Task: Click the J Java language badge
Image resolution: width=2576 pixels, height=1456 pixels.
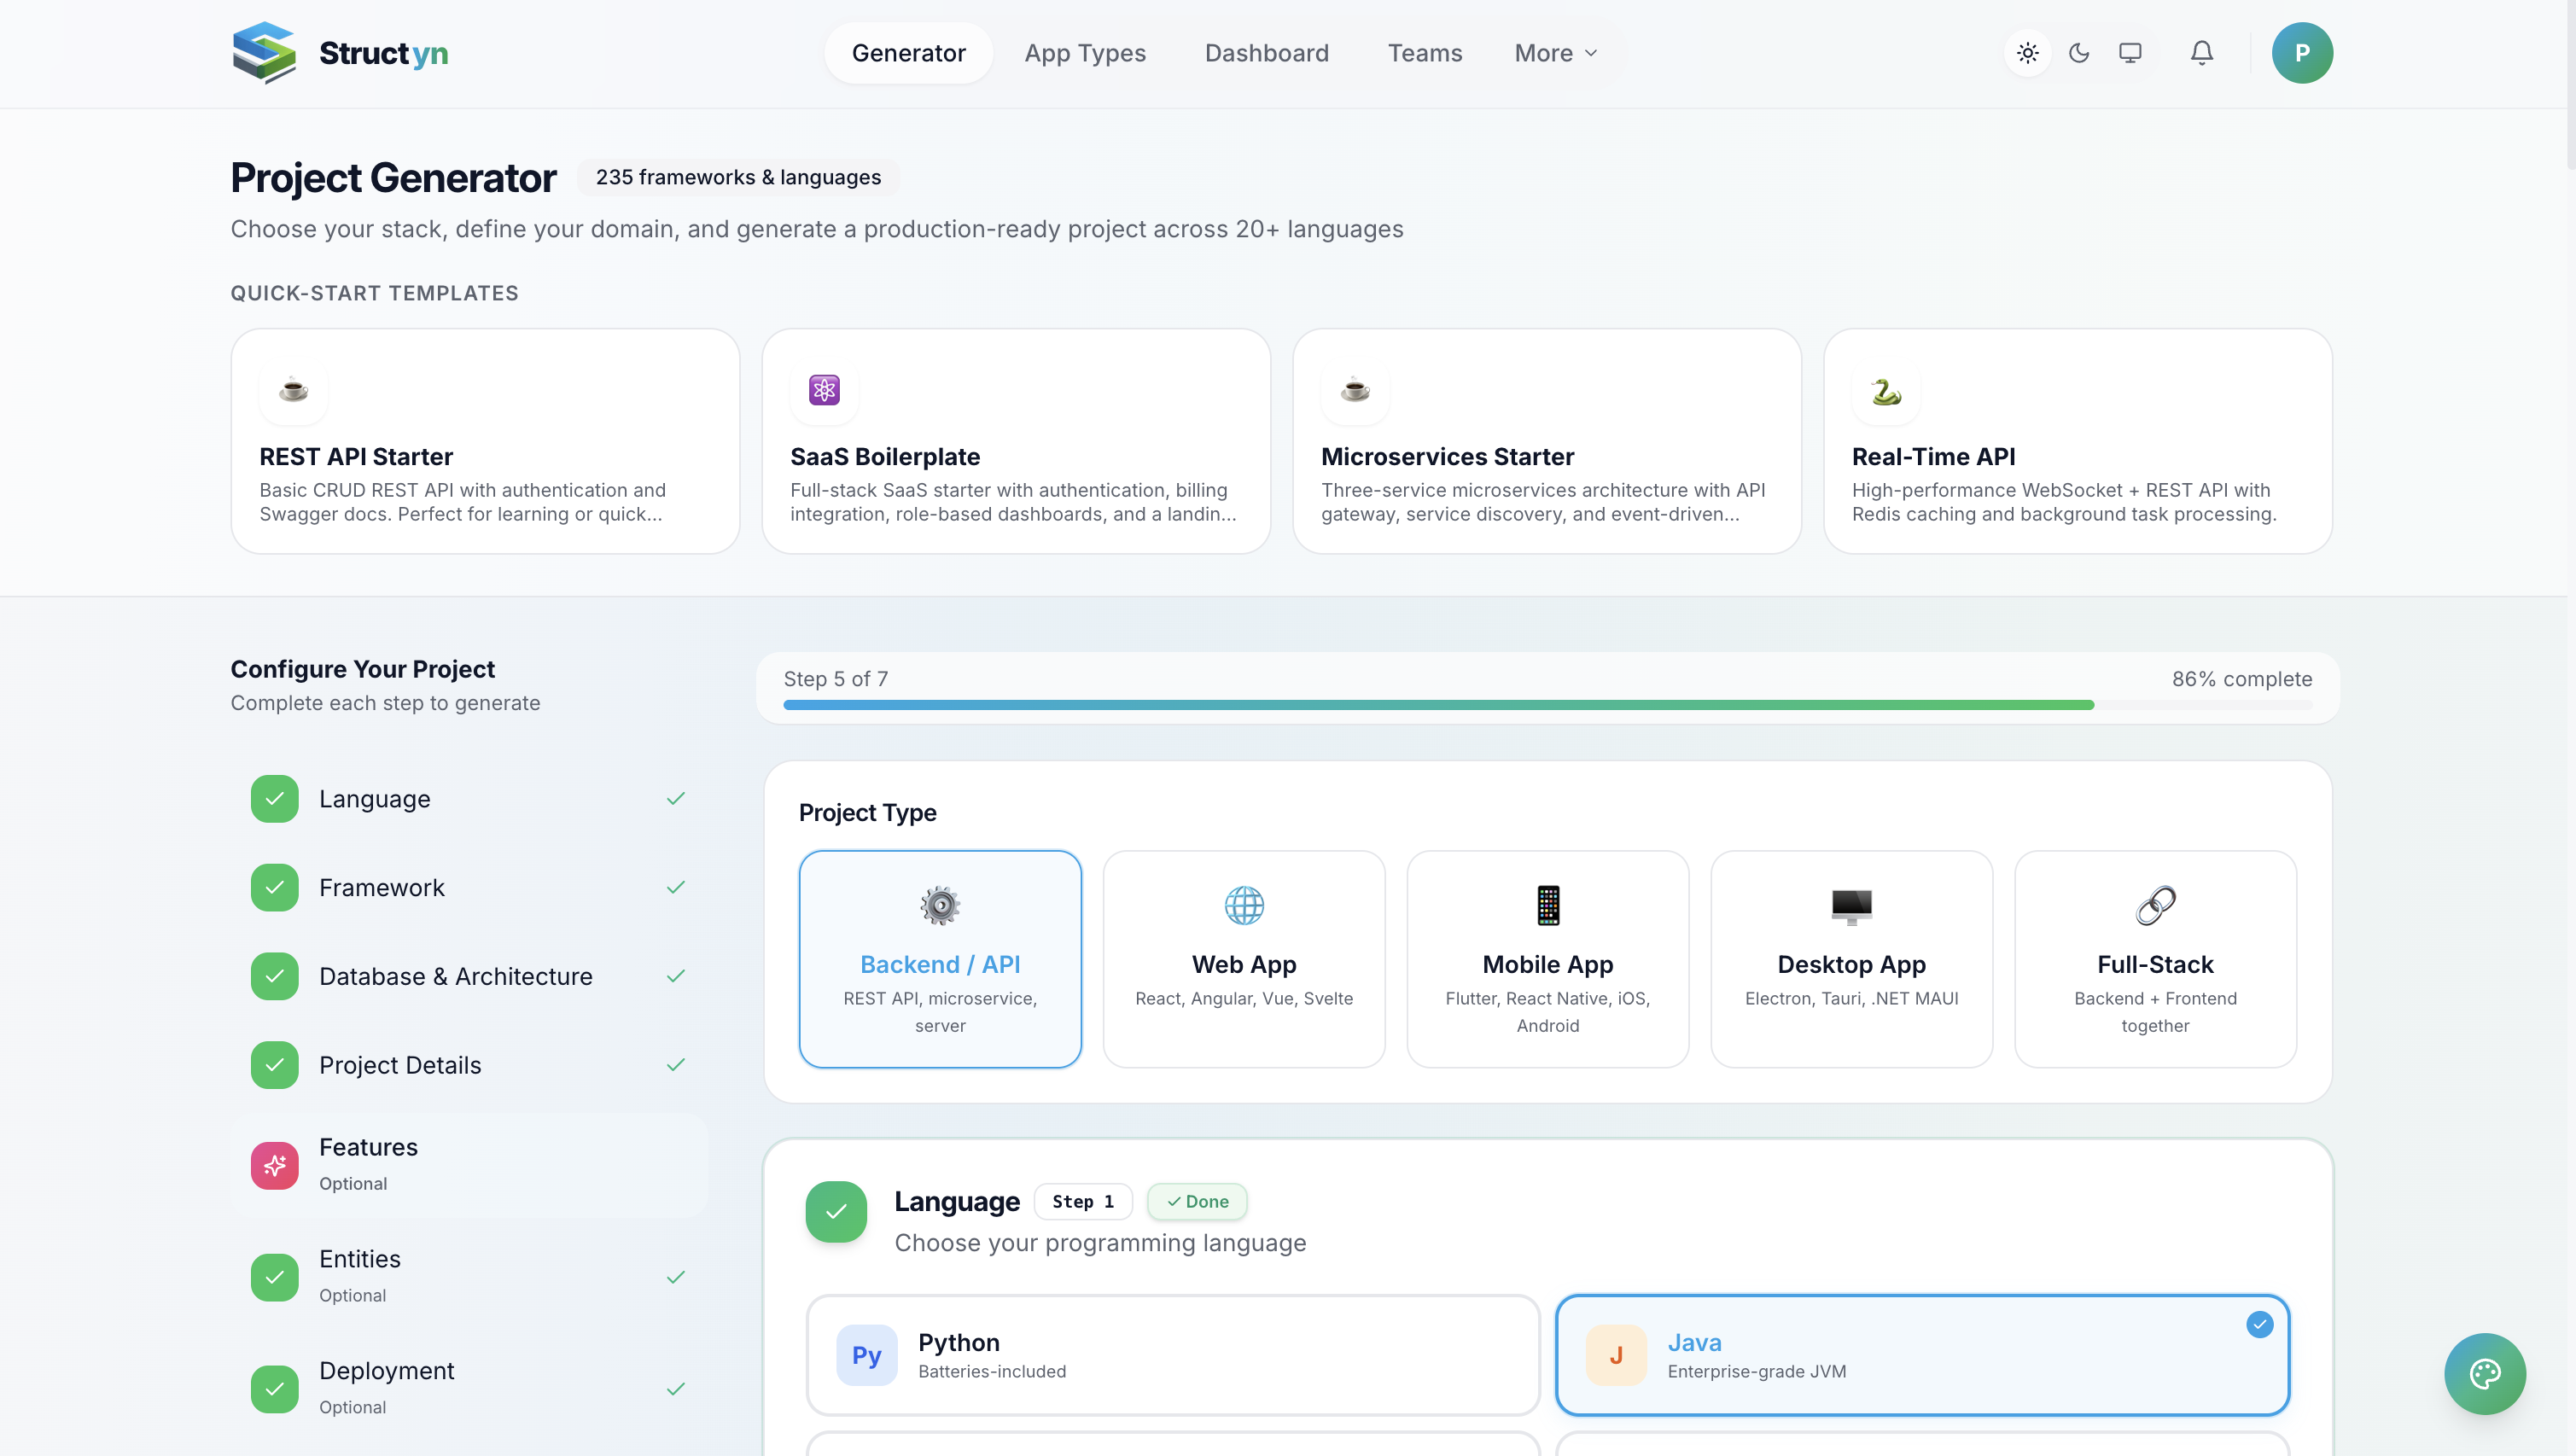Action: (1616, 1355)
